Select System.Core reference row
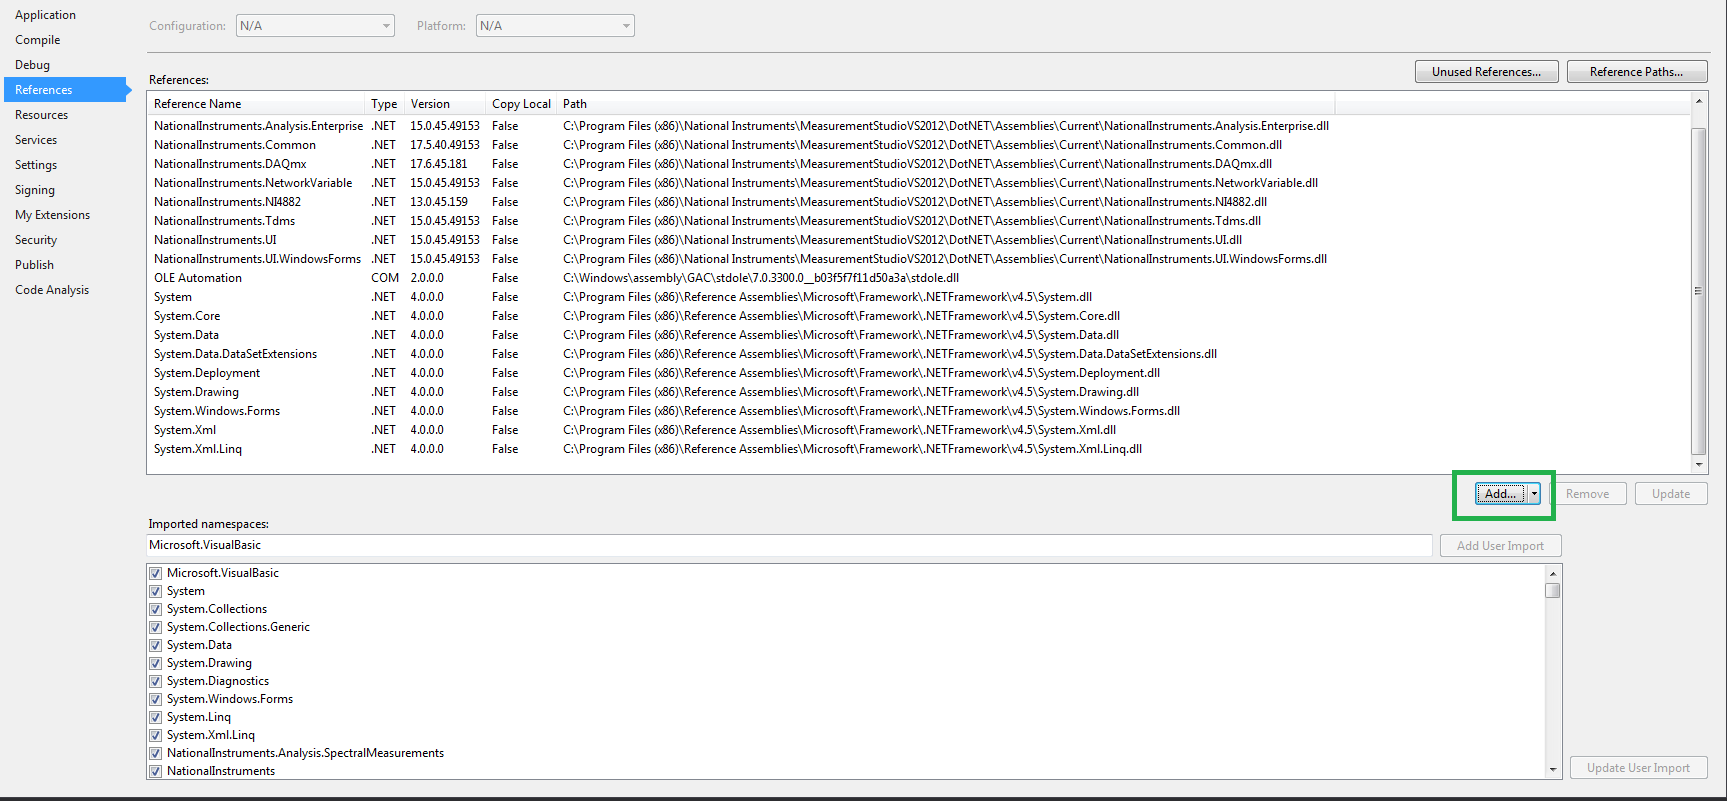Image resolution: width=1727 pixels, height=801 pixels. click(x=741, y=316)
